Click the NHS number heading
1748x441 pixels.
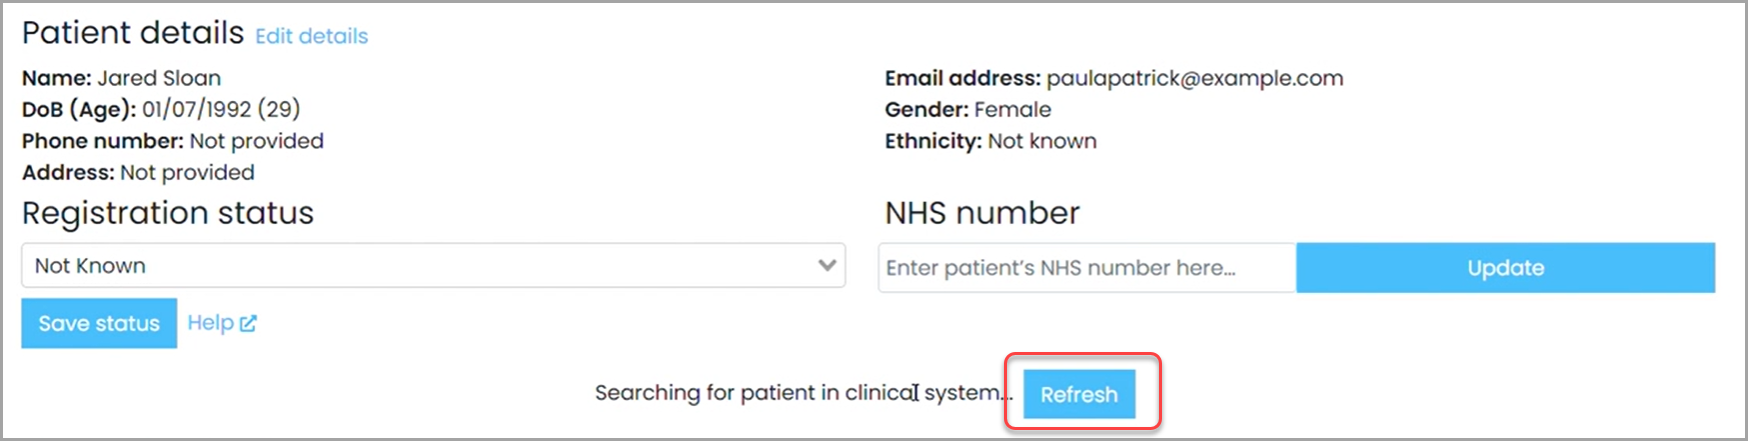[x=982, y=213]
